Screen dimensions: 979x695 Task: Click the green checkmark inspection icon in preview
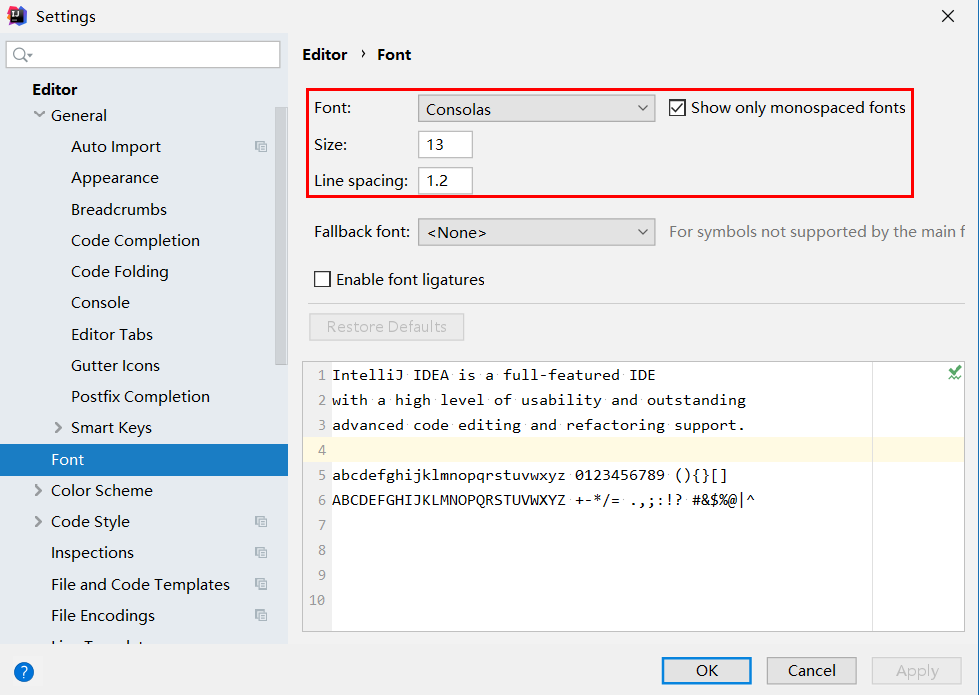coord(954,373)
